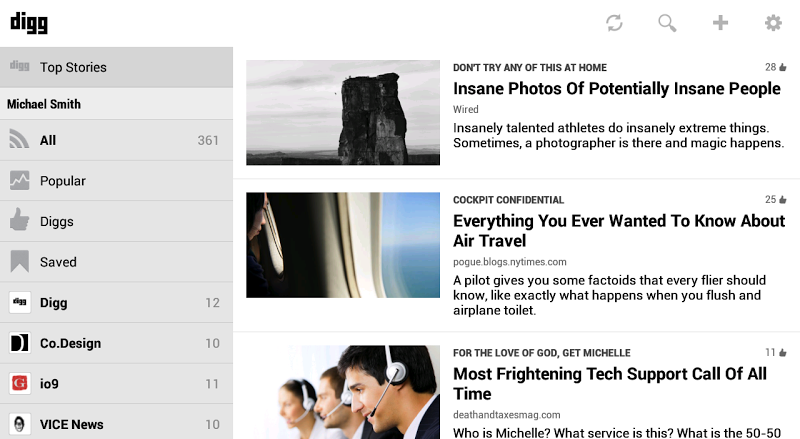This screenshot has width=800, height=439.
Task: Digg the Air Travel story thumbs-up
Action: point(782,200)
